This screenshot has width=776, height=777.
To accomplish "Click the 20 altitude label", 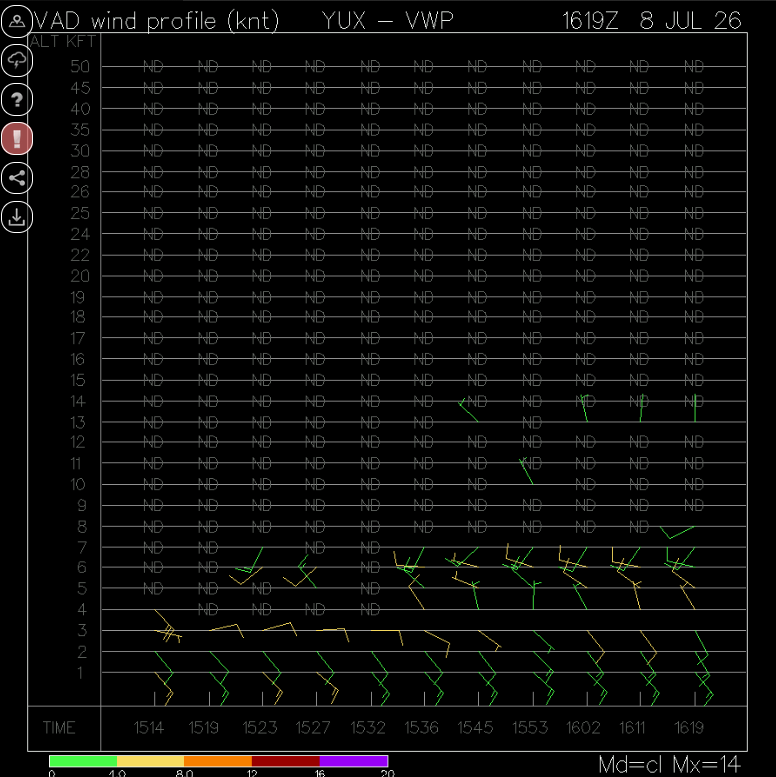I will (80, 276).
